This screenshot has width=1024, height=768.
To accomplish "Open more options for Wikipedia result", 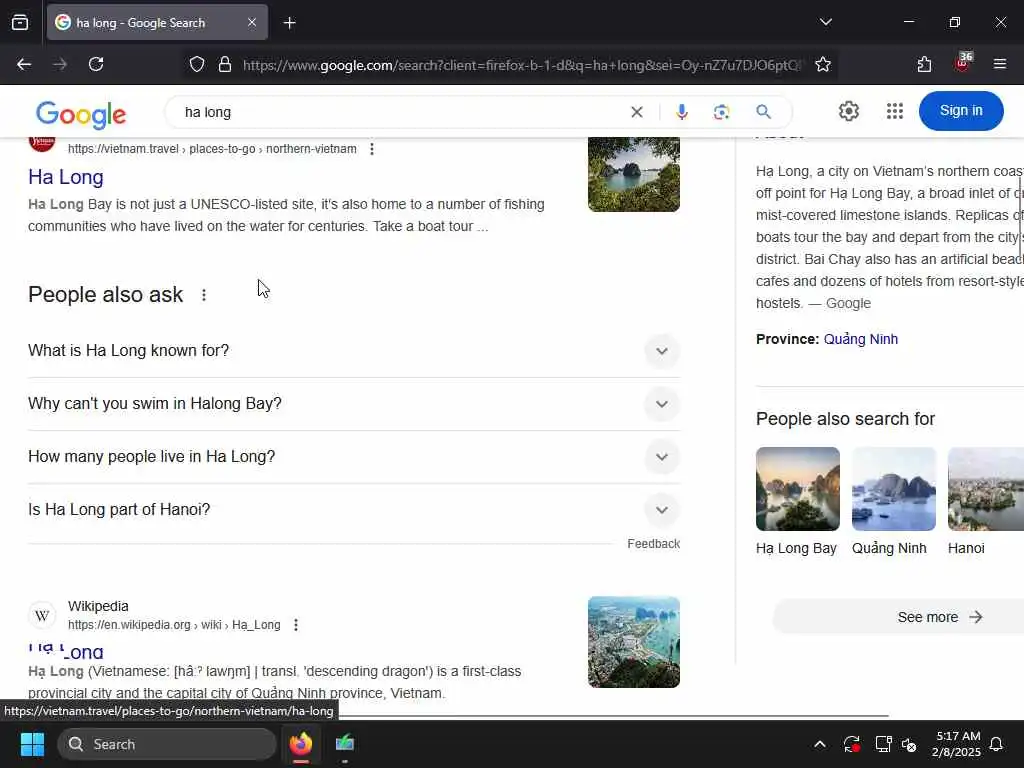I will pyautogui.click(x=296, y=625).
